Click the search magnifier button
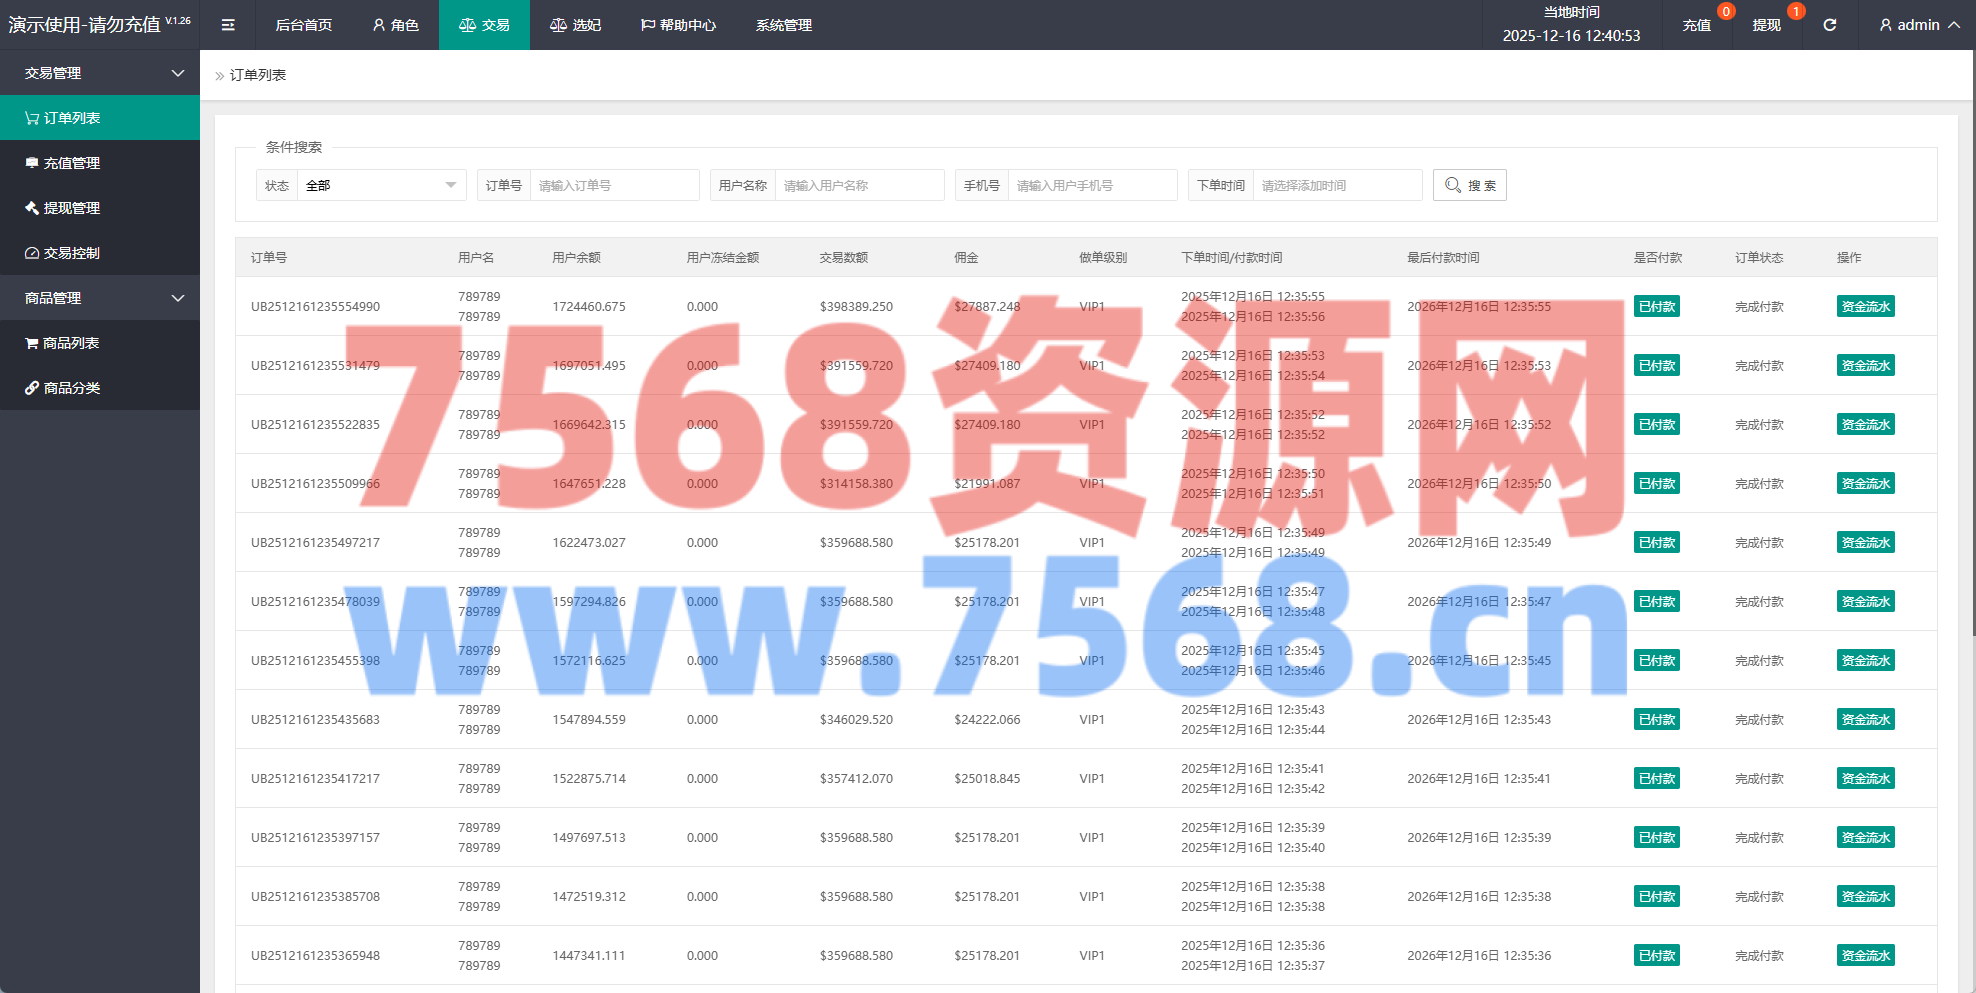 pyautogui.click(x=1469, y=185)
